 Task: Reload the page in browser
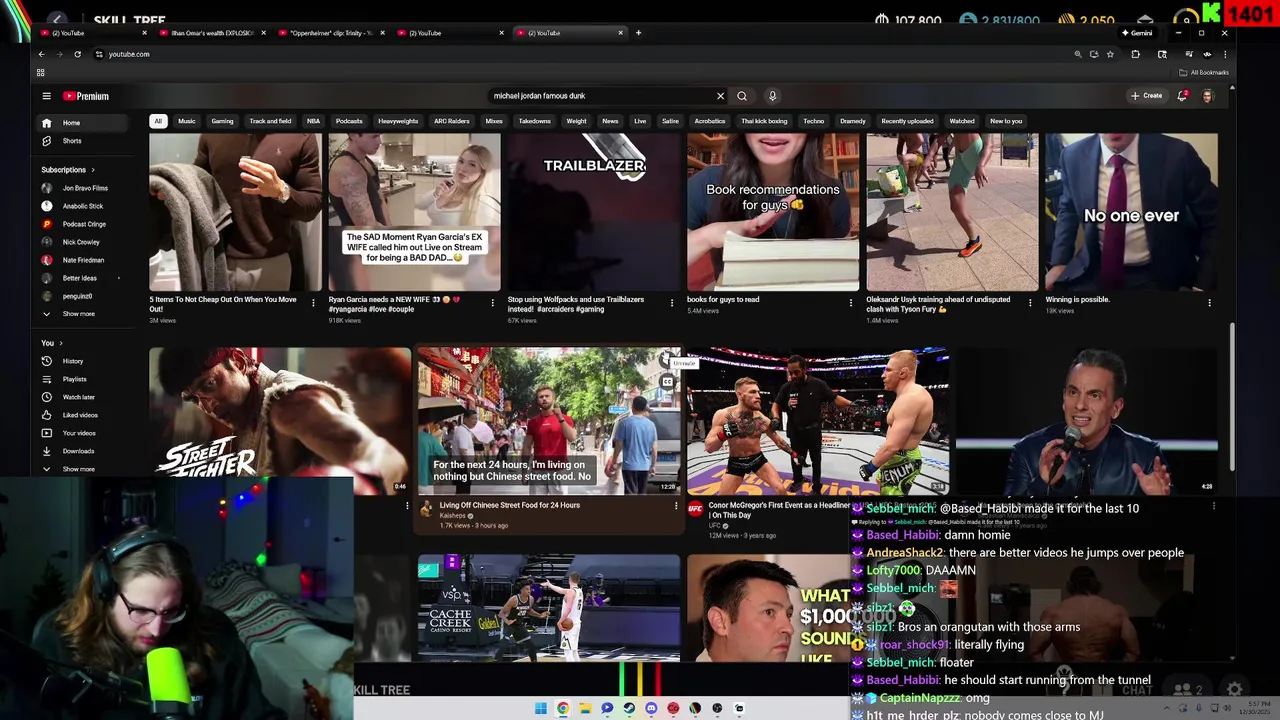77,54
